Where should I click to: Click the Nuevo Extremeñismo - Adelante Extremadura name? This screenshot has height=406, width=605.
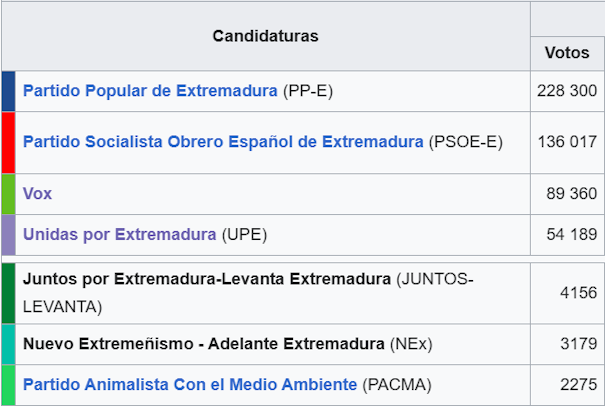(x=203, y=344)
